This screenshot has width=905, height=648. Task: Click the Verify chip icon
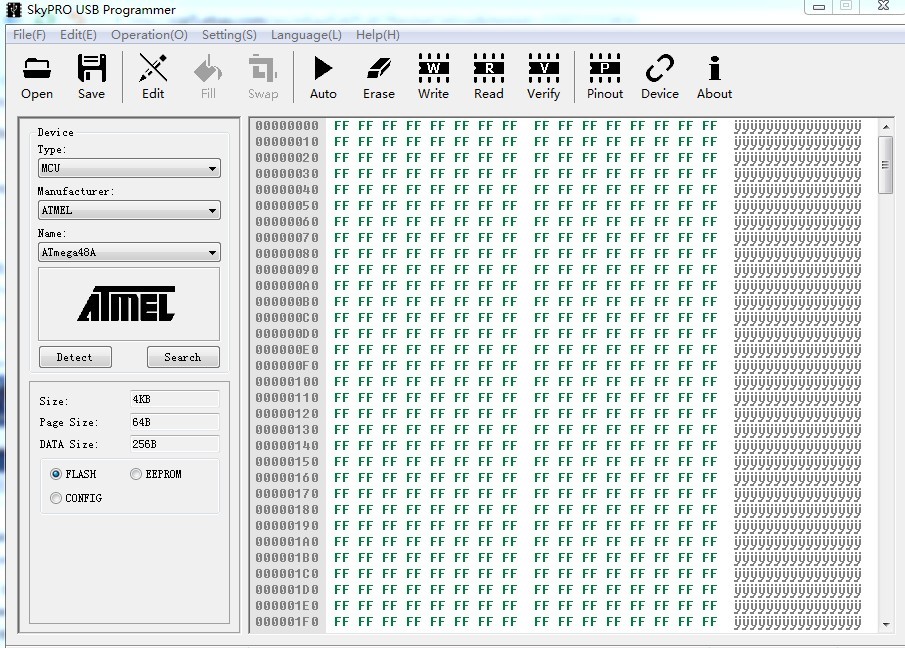pos(543,77)
